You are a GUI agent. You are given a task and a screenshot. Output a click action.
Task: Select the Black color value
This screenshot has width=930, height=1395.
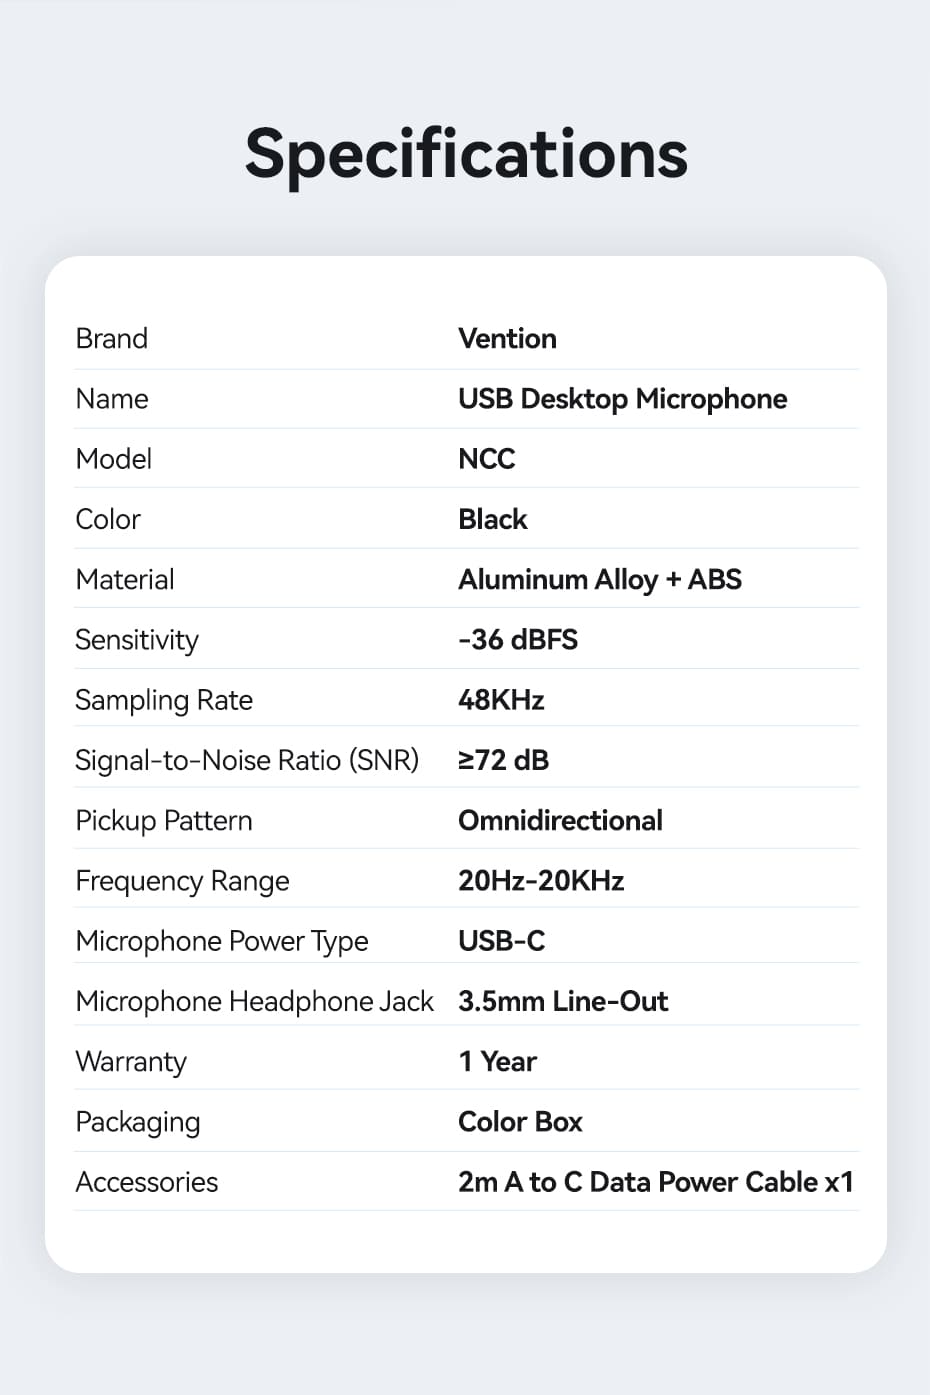pos(493,519)
